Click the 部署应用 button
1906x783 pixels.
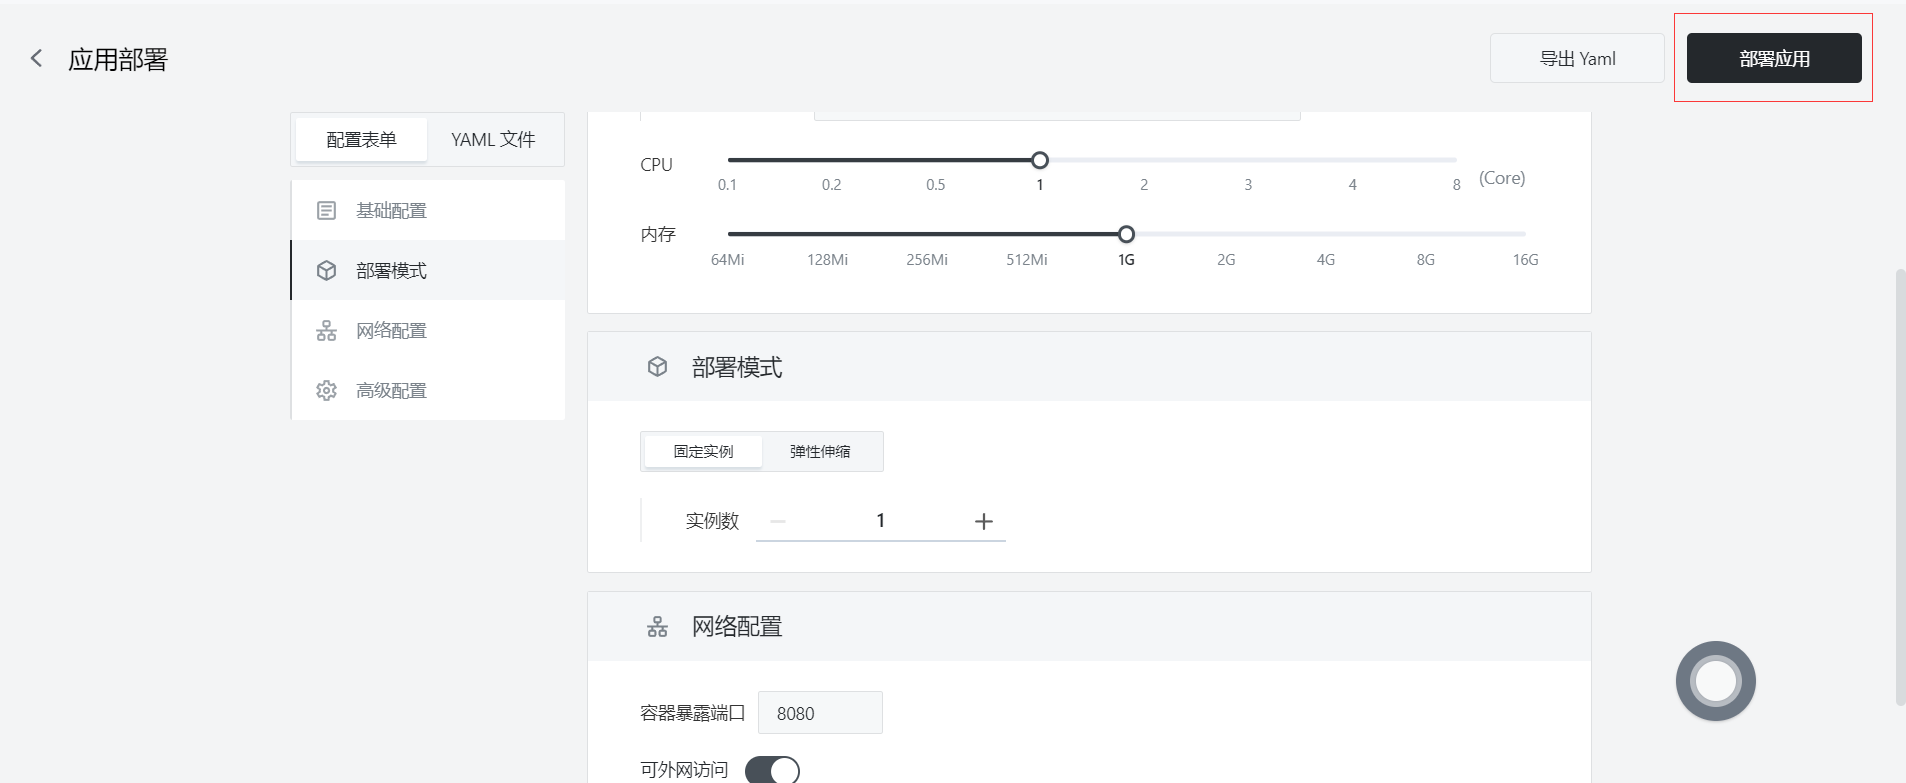pos(1774,59)
